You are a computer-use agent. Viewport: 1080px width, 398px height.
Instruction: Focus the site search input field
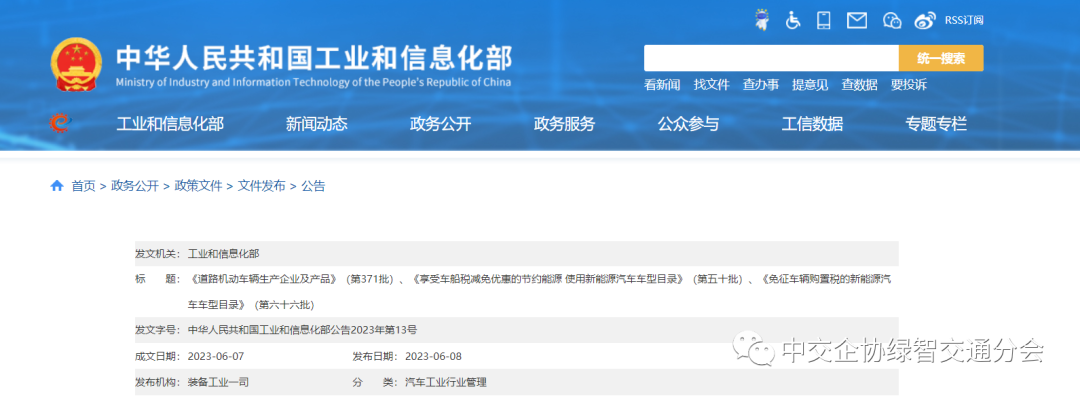coord(771,58)
